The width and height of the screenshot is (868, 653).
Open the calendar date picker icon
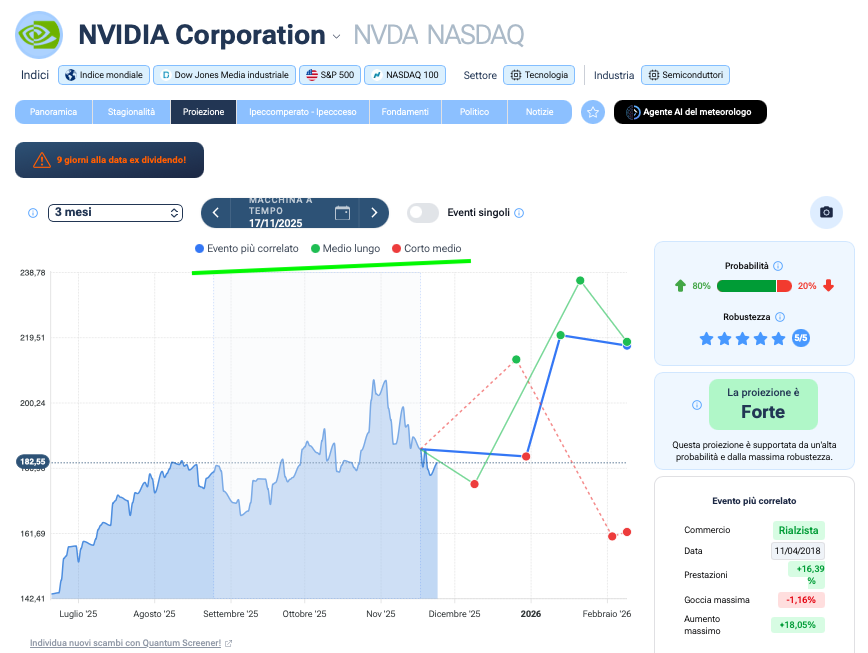point(342,212)
